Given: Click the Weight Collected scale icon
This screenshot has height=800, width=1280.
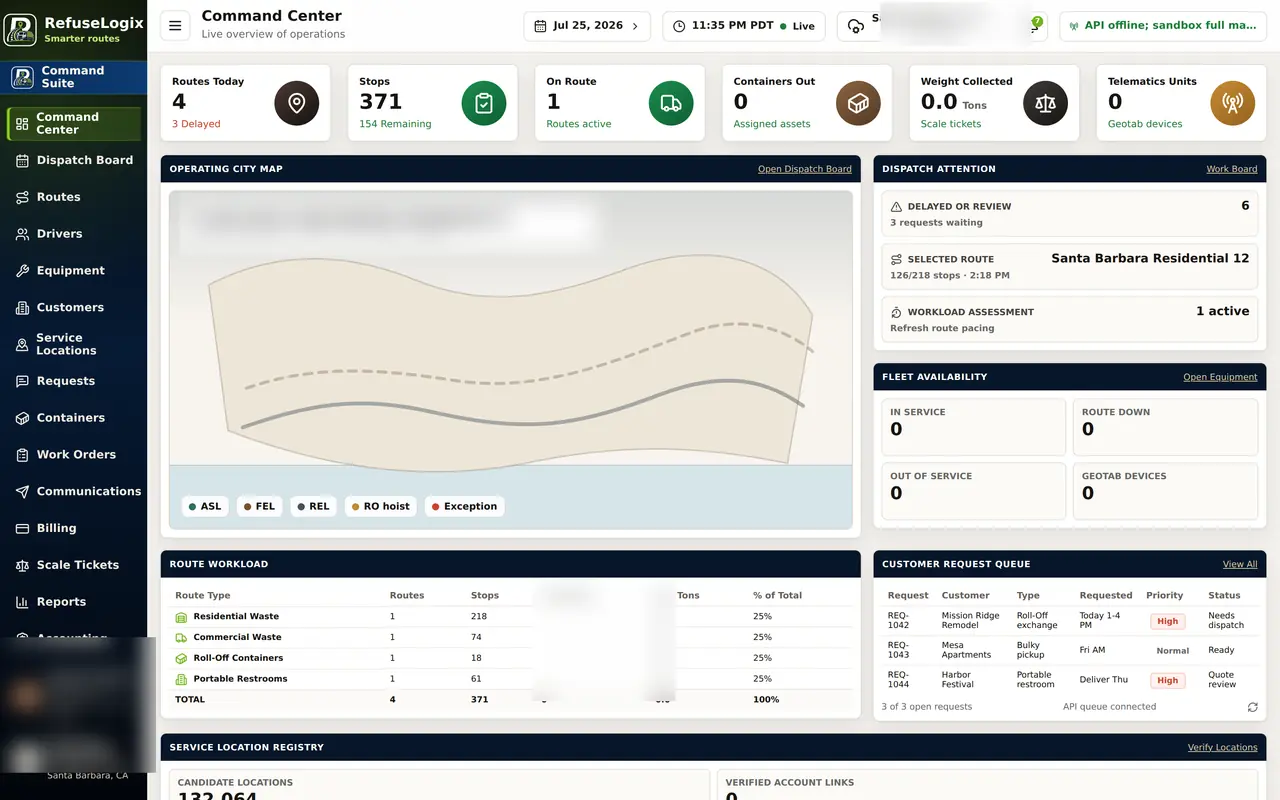Looking at the screenshot, I should [1046, 103].
